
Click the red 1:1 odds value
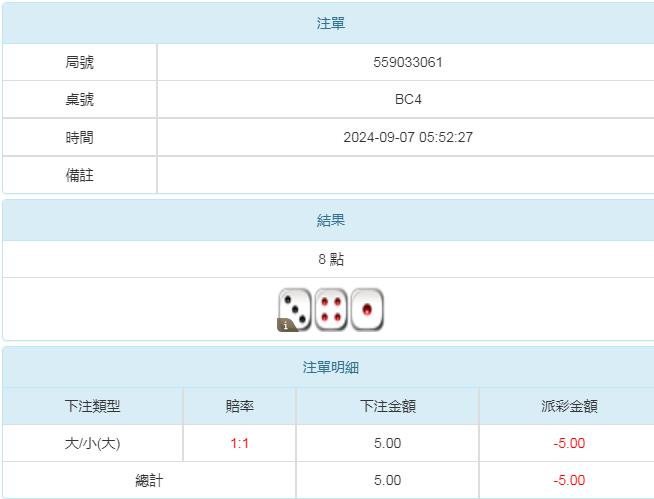[x=240, y=443]
